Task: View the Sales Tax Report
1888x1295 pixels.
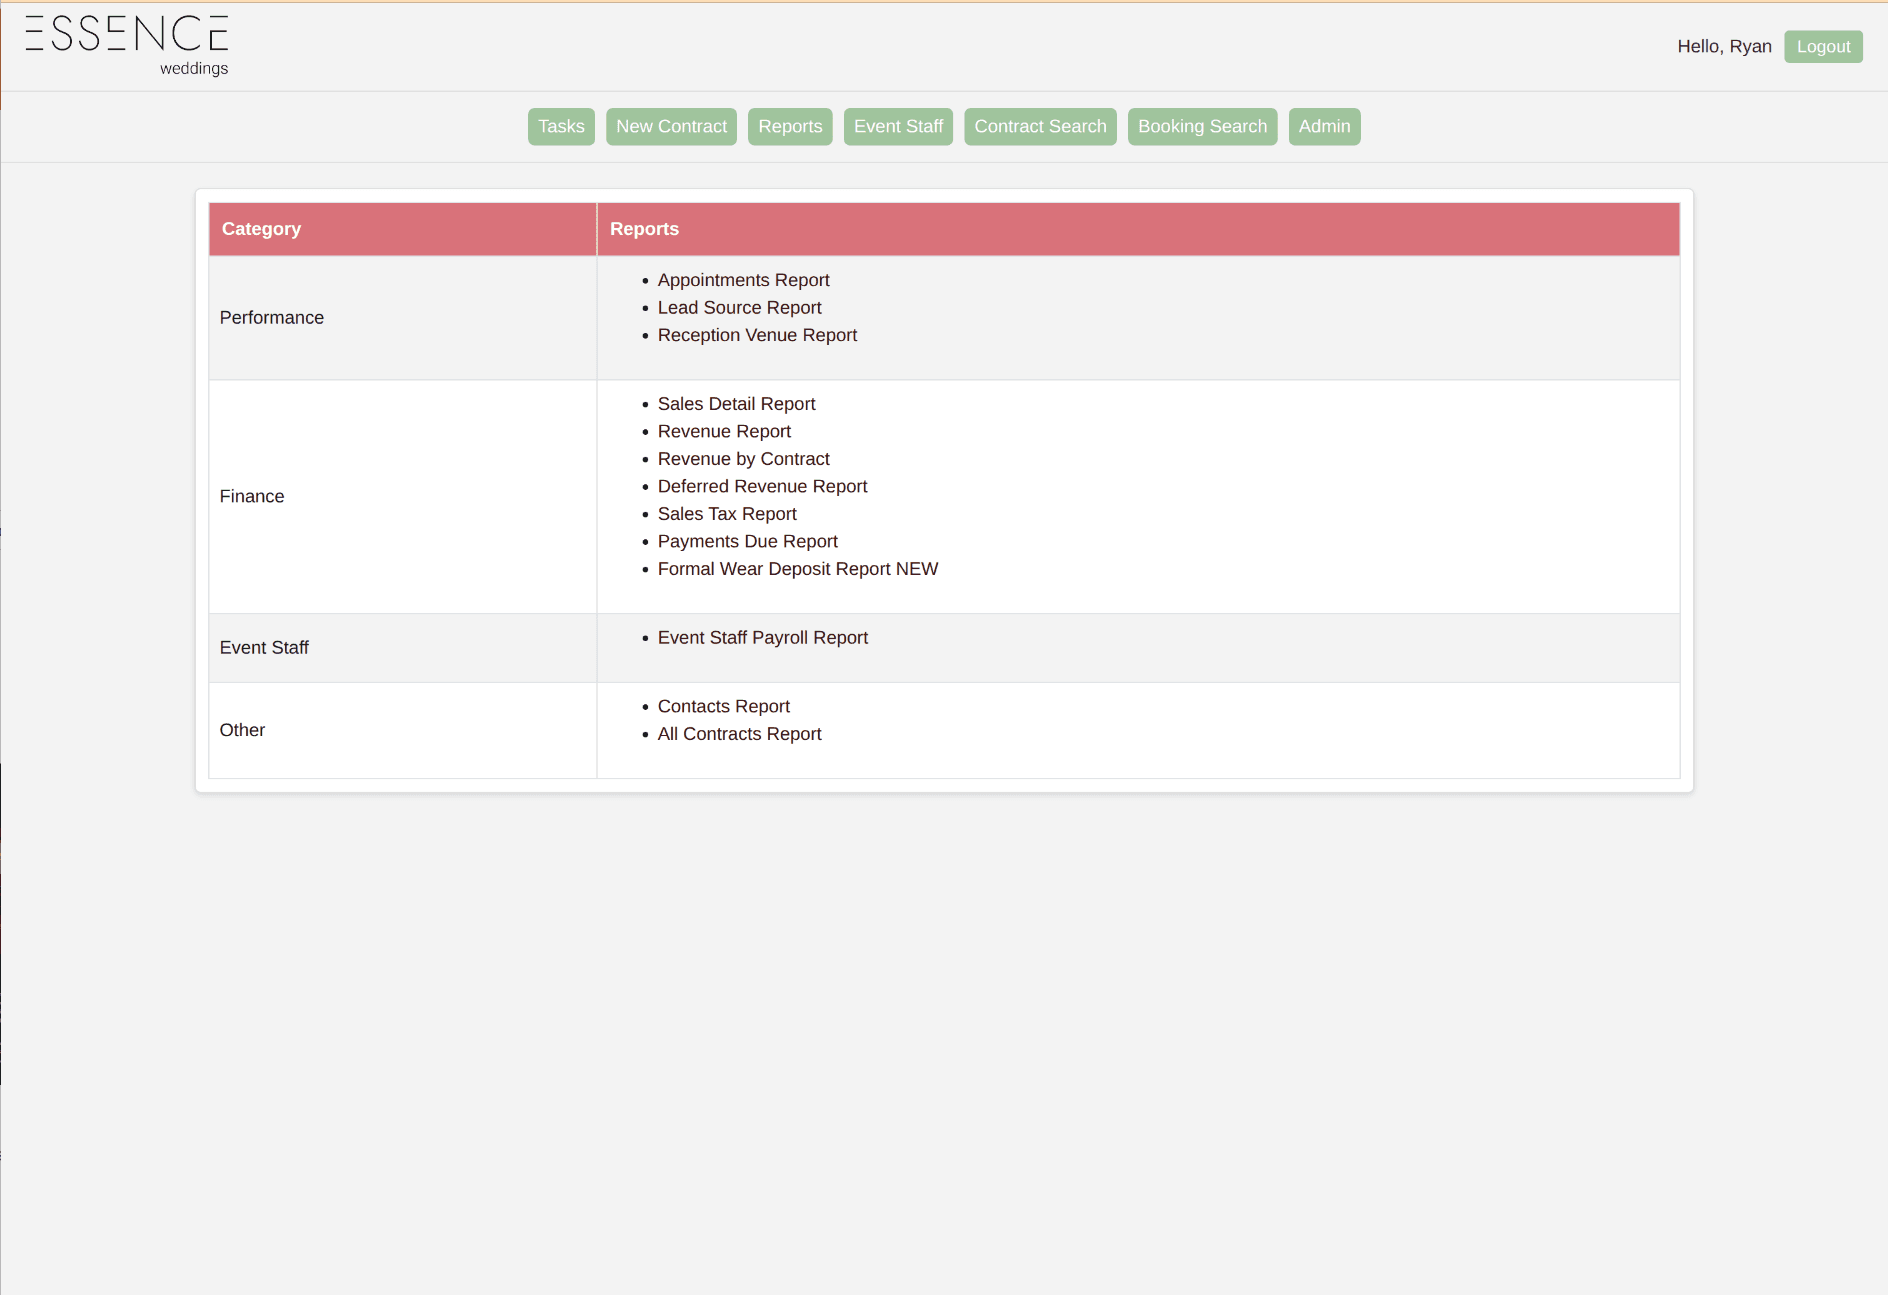Action: coord(727,513)
